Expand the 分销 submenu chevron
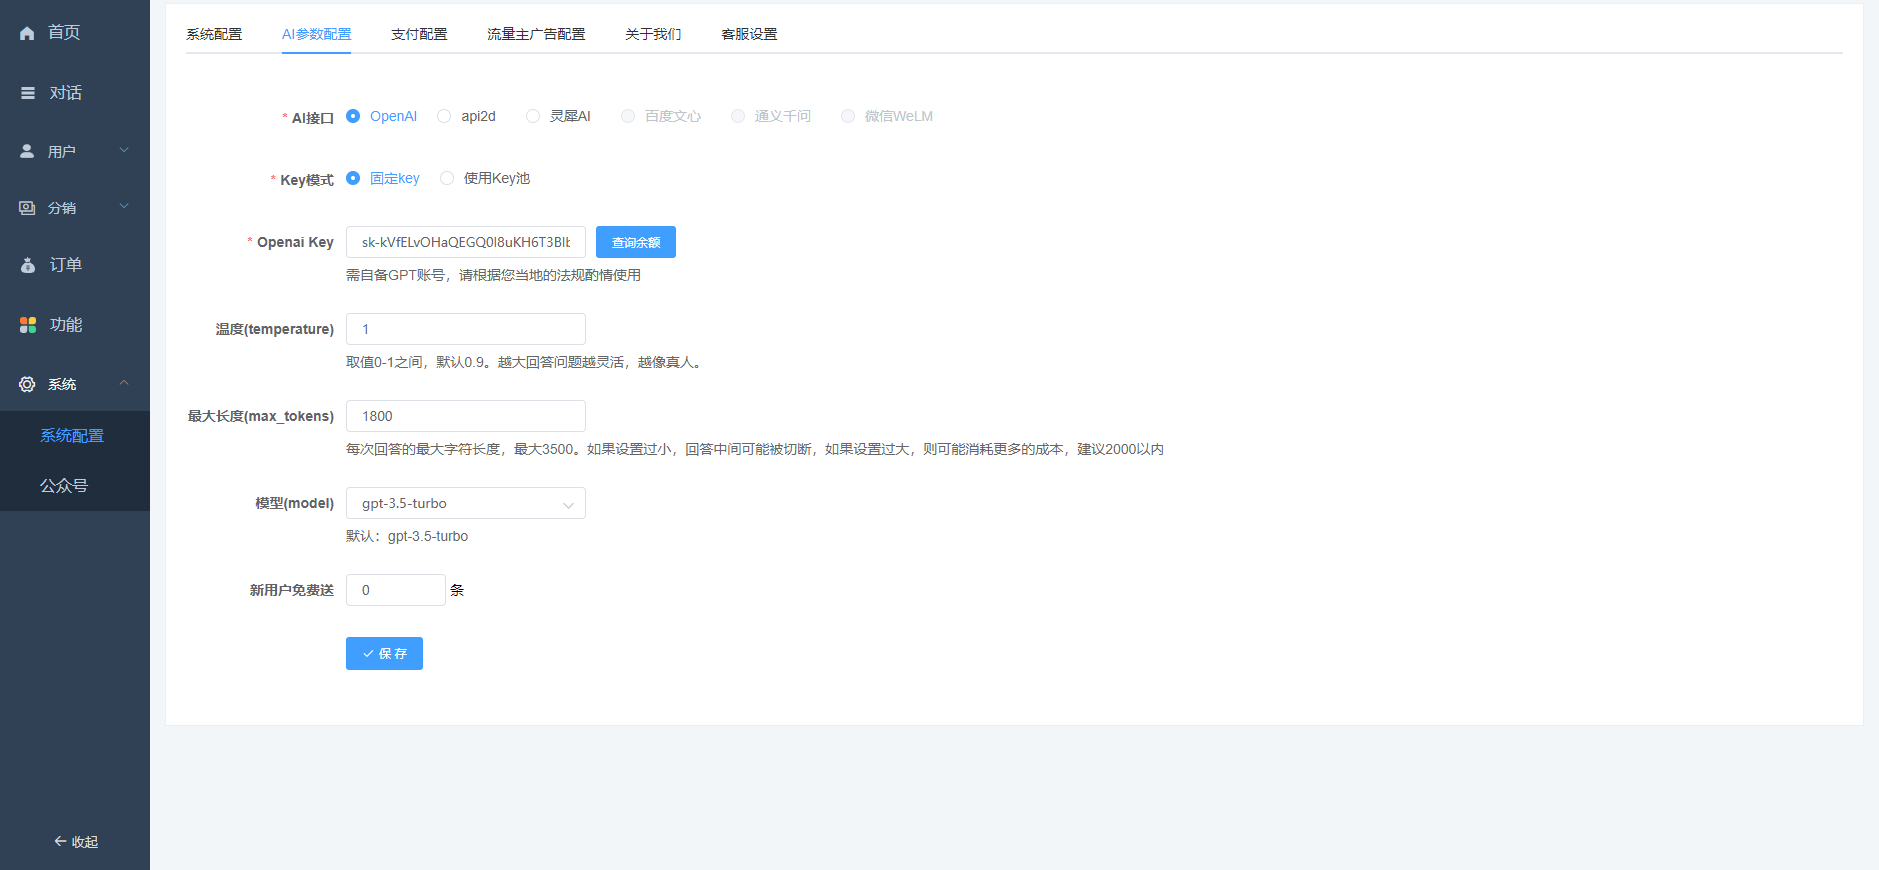1879x870 pixels. 124,206
